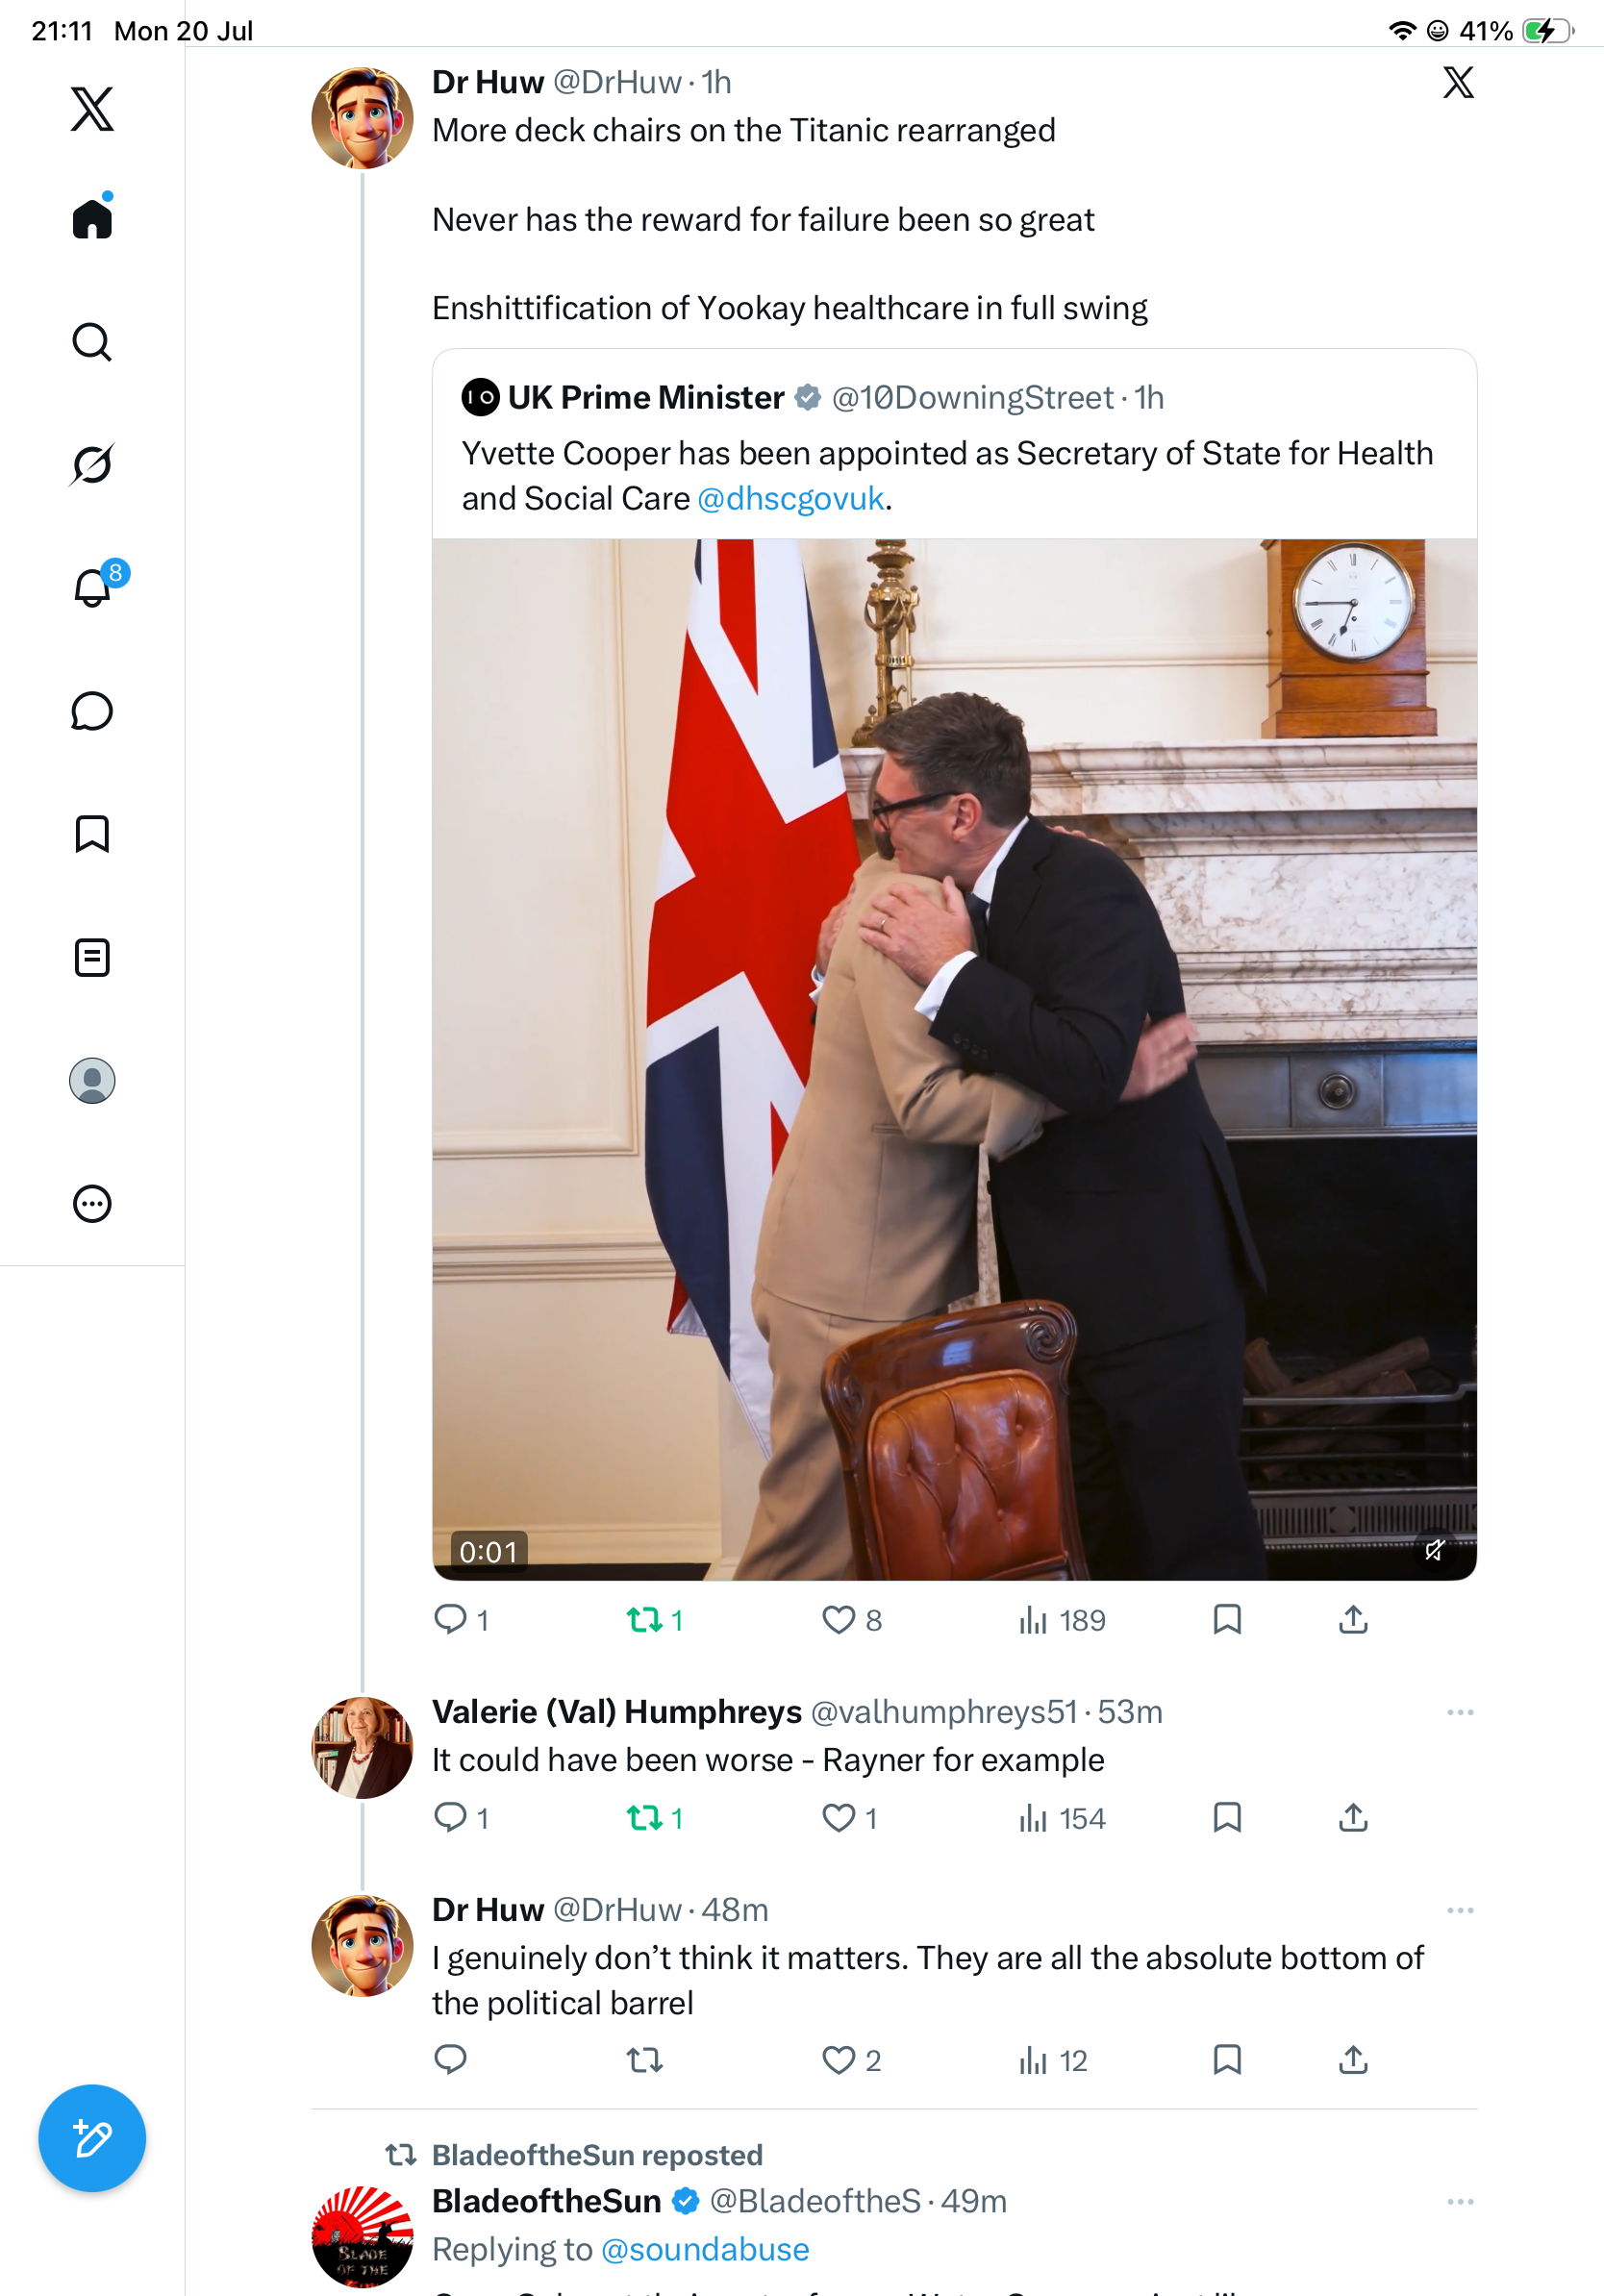Like Dr Huw's main post
Screen dimensions: 1604x2296
(851, 1619)
